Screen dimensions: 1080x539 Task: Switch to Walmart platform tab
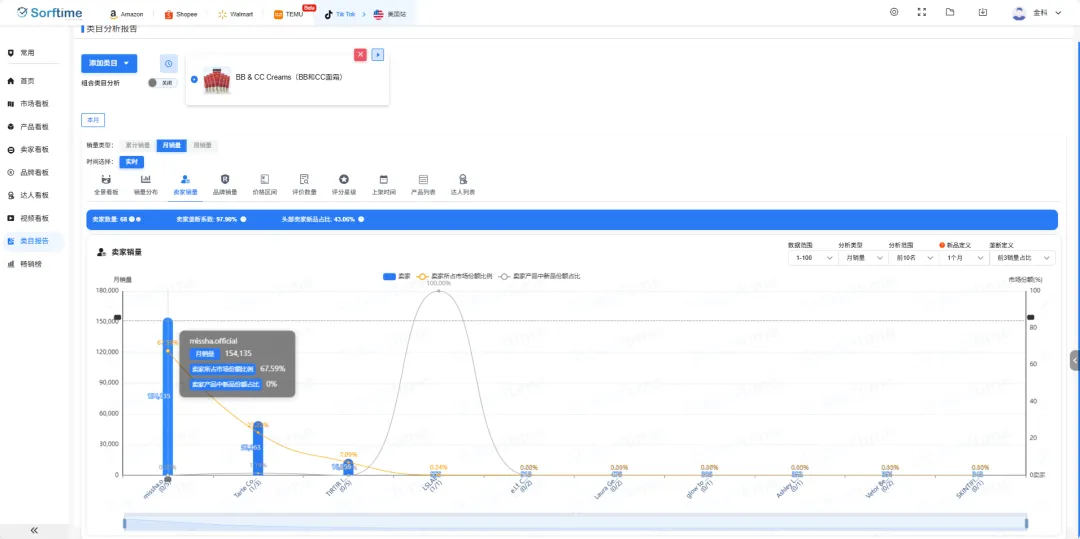click(x=237, y=15)
